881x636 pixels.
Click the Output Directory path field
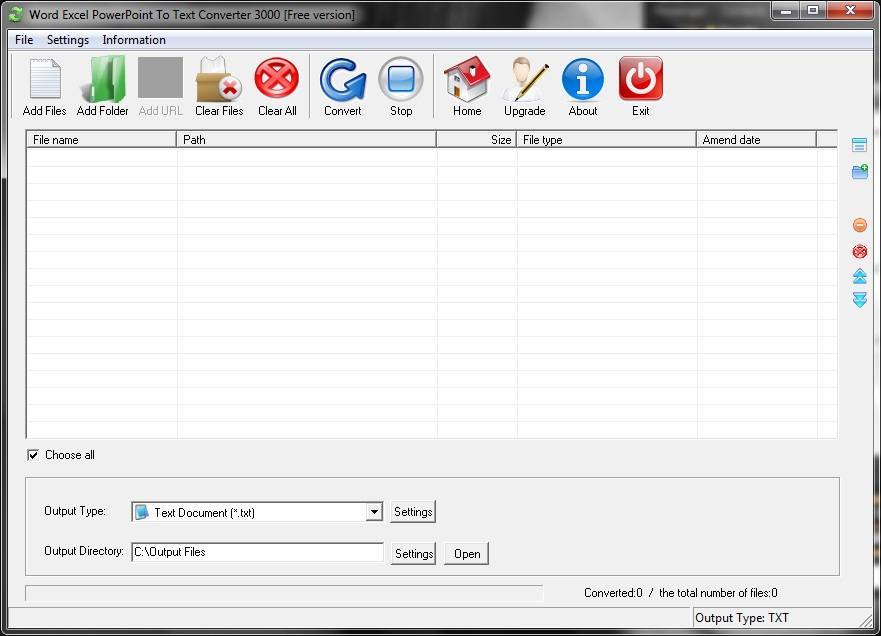[x=257, y=552]
